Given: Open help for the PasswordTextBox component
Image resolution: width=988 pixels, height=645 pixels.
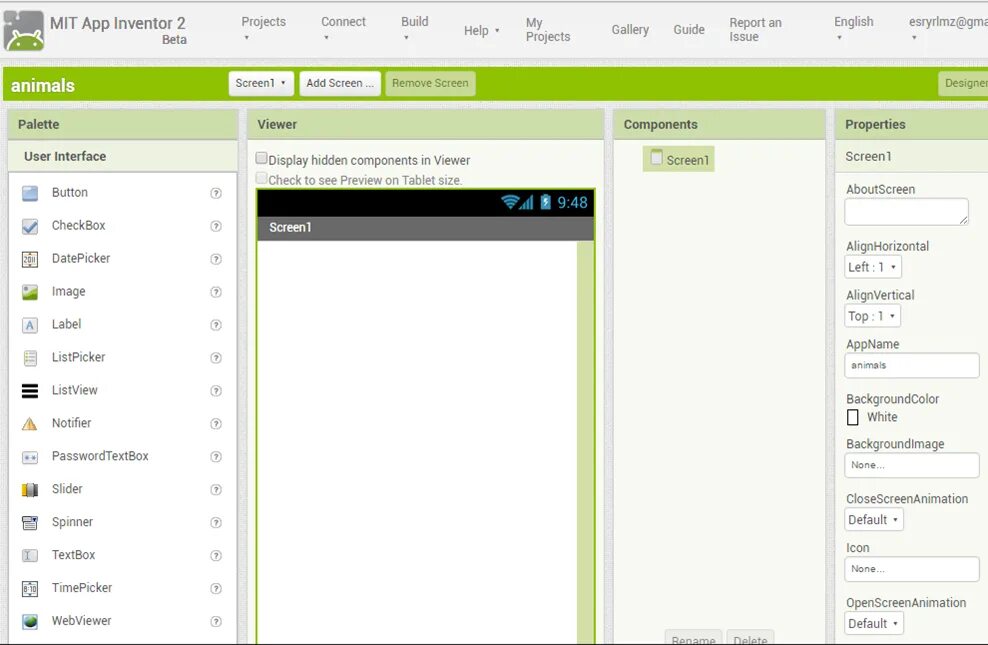Looking at the screenshot, I should point(215,457).
